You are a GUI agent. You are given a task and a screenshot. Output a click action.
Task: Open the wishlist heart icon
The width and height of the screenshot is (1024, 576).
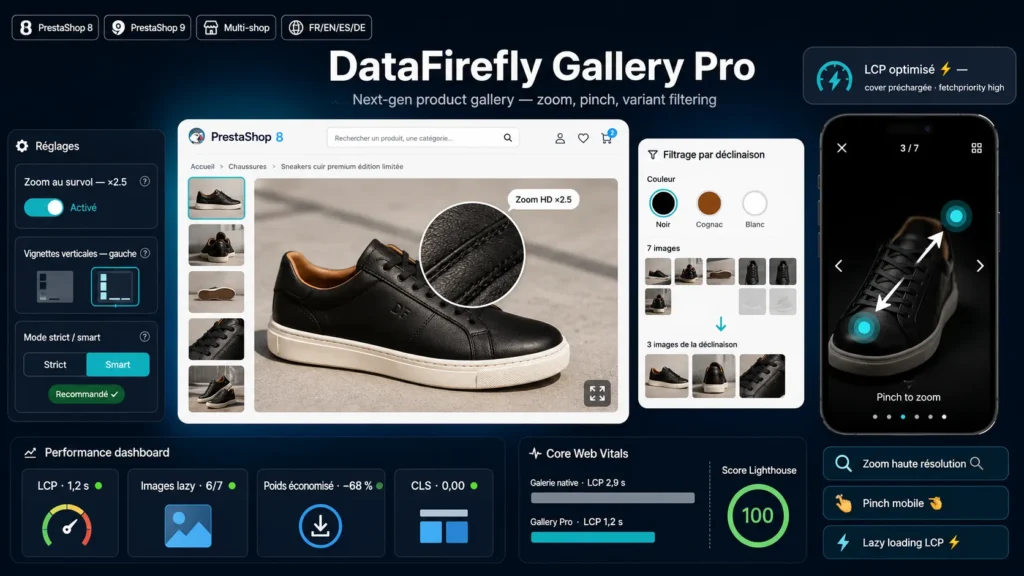click(583, 138)
